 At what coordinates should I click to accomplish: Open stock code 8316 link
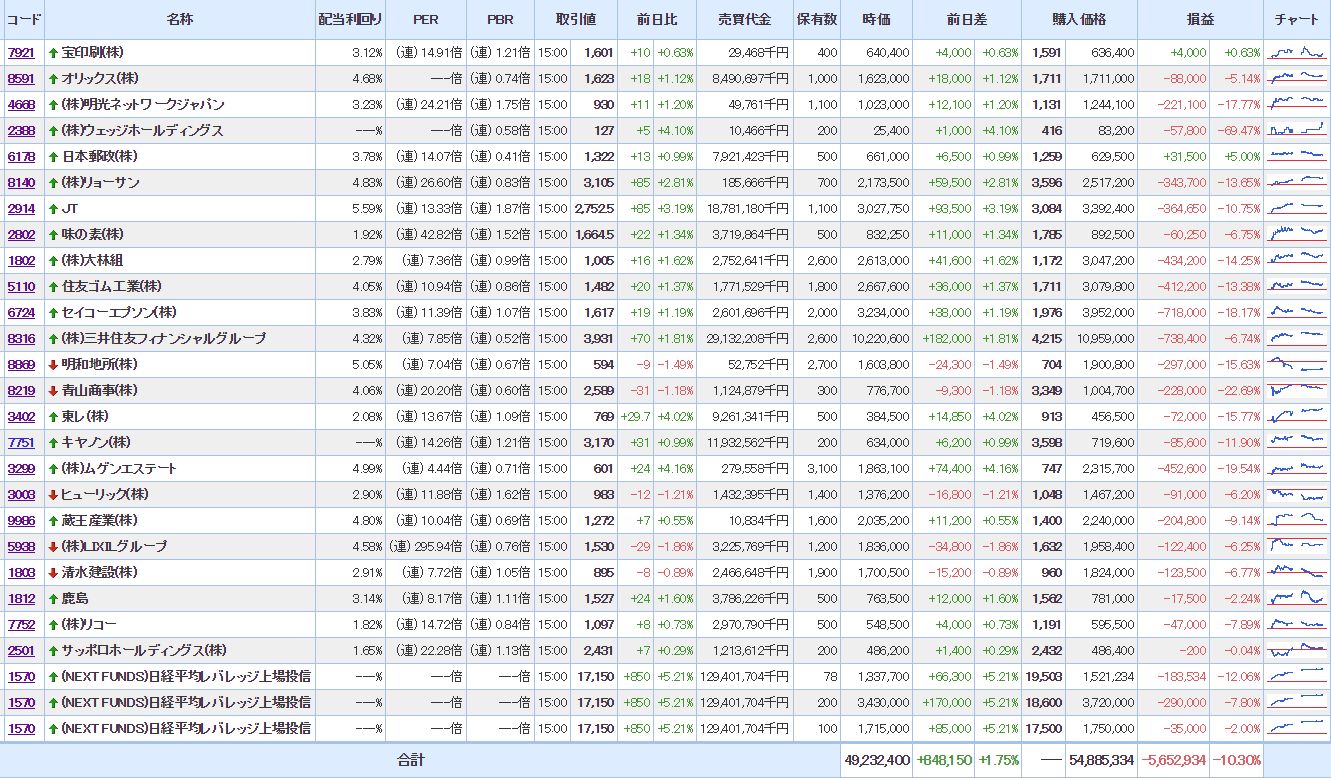click(21, 339)
